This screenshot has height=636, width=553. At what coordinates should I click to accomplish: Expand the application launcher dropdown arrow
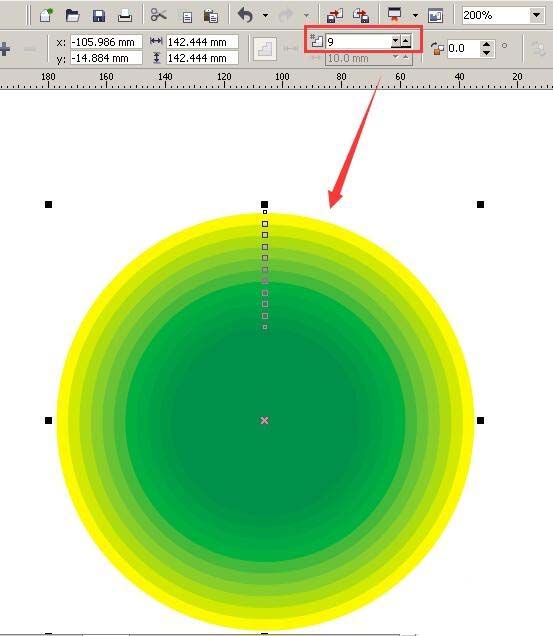click(x=415, y=15)
